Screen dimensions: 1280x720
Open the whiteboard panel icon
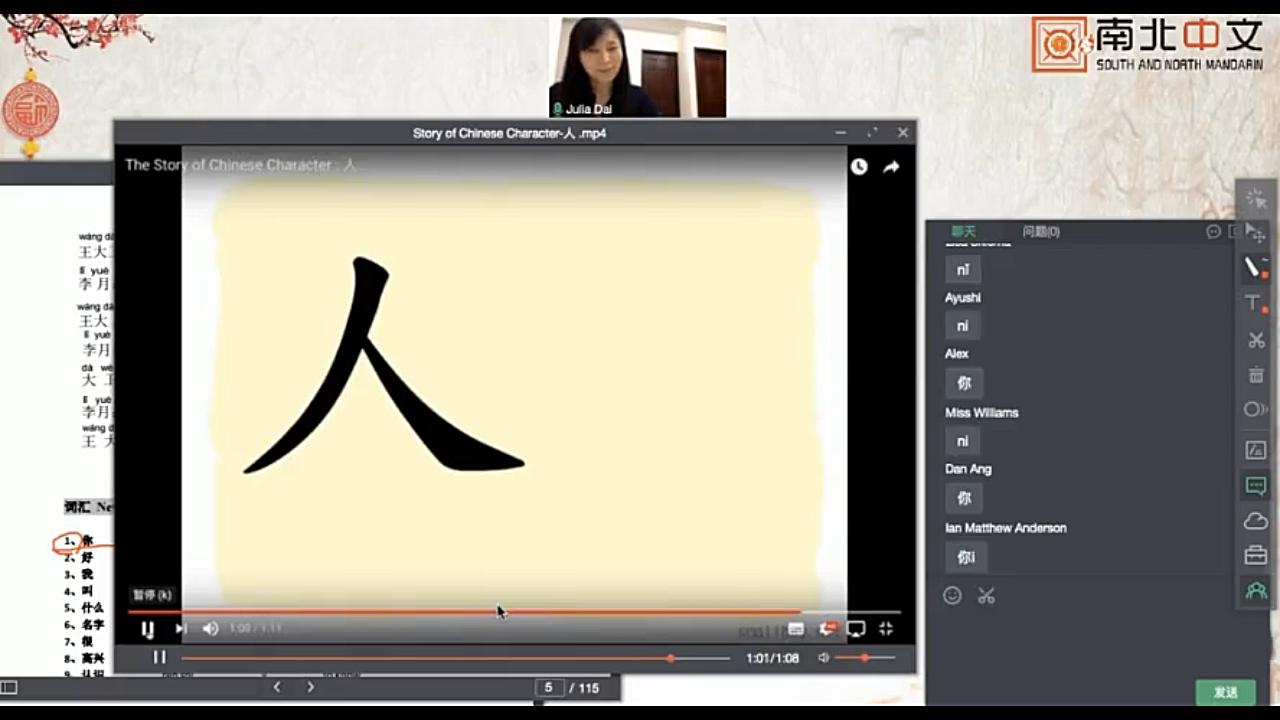coord(1256,450)
